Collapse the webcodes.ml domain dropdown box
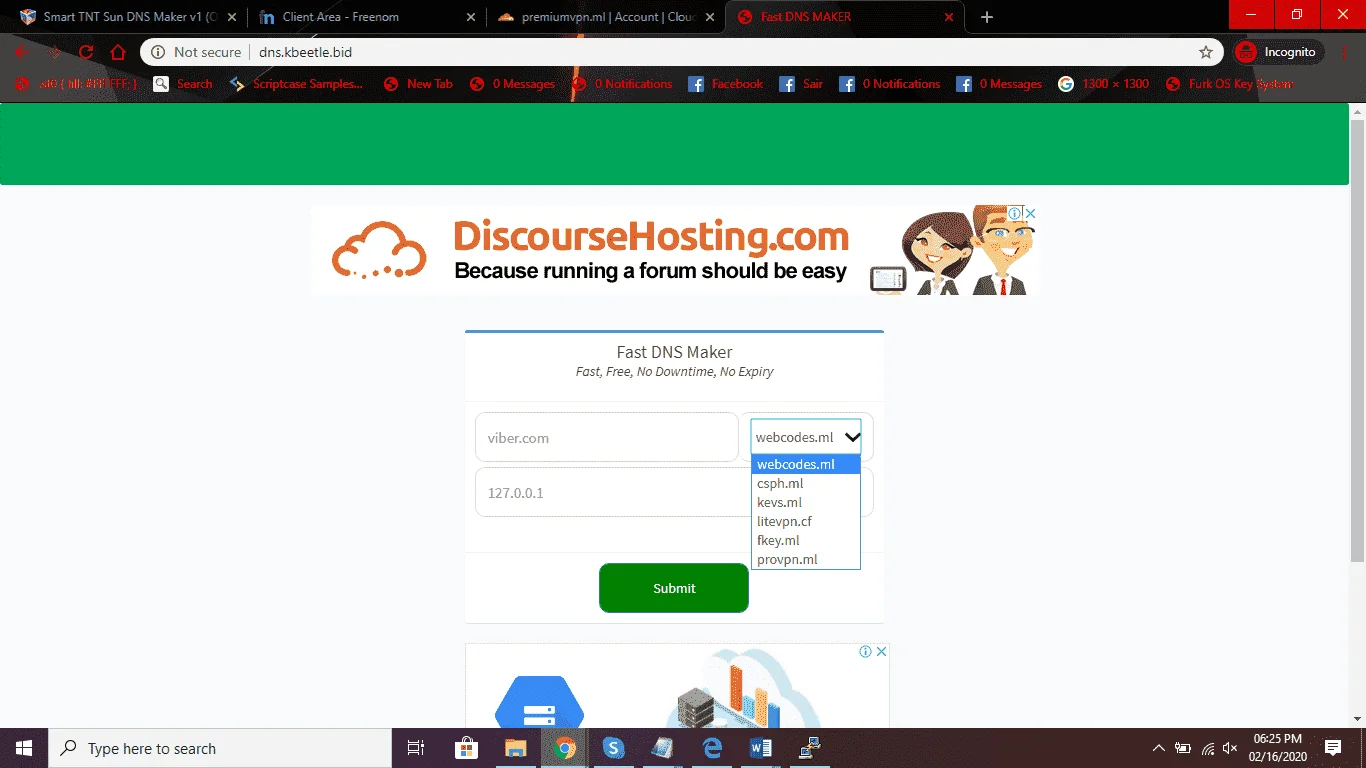 pos(806,437)
